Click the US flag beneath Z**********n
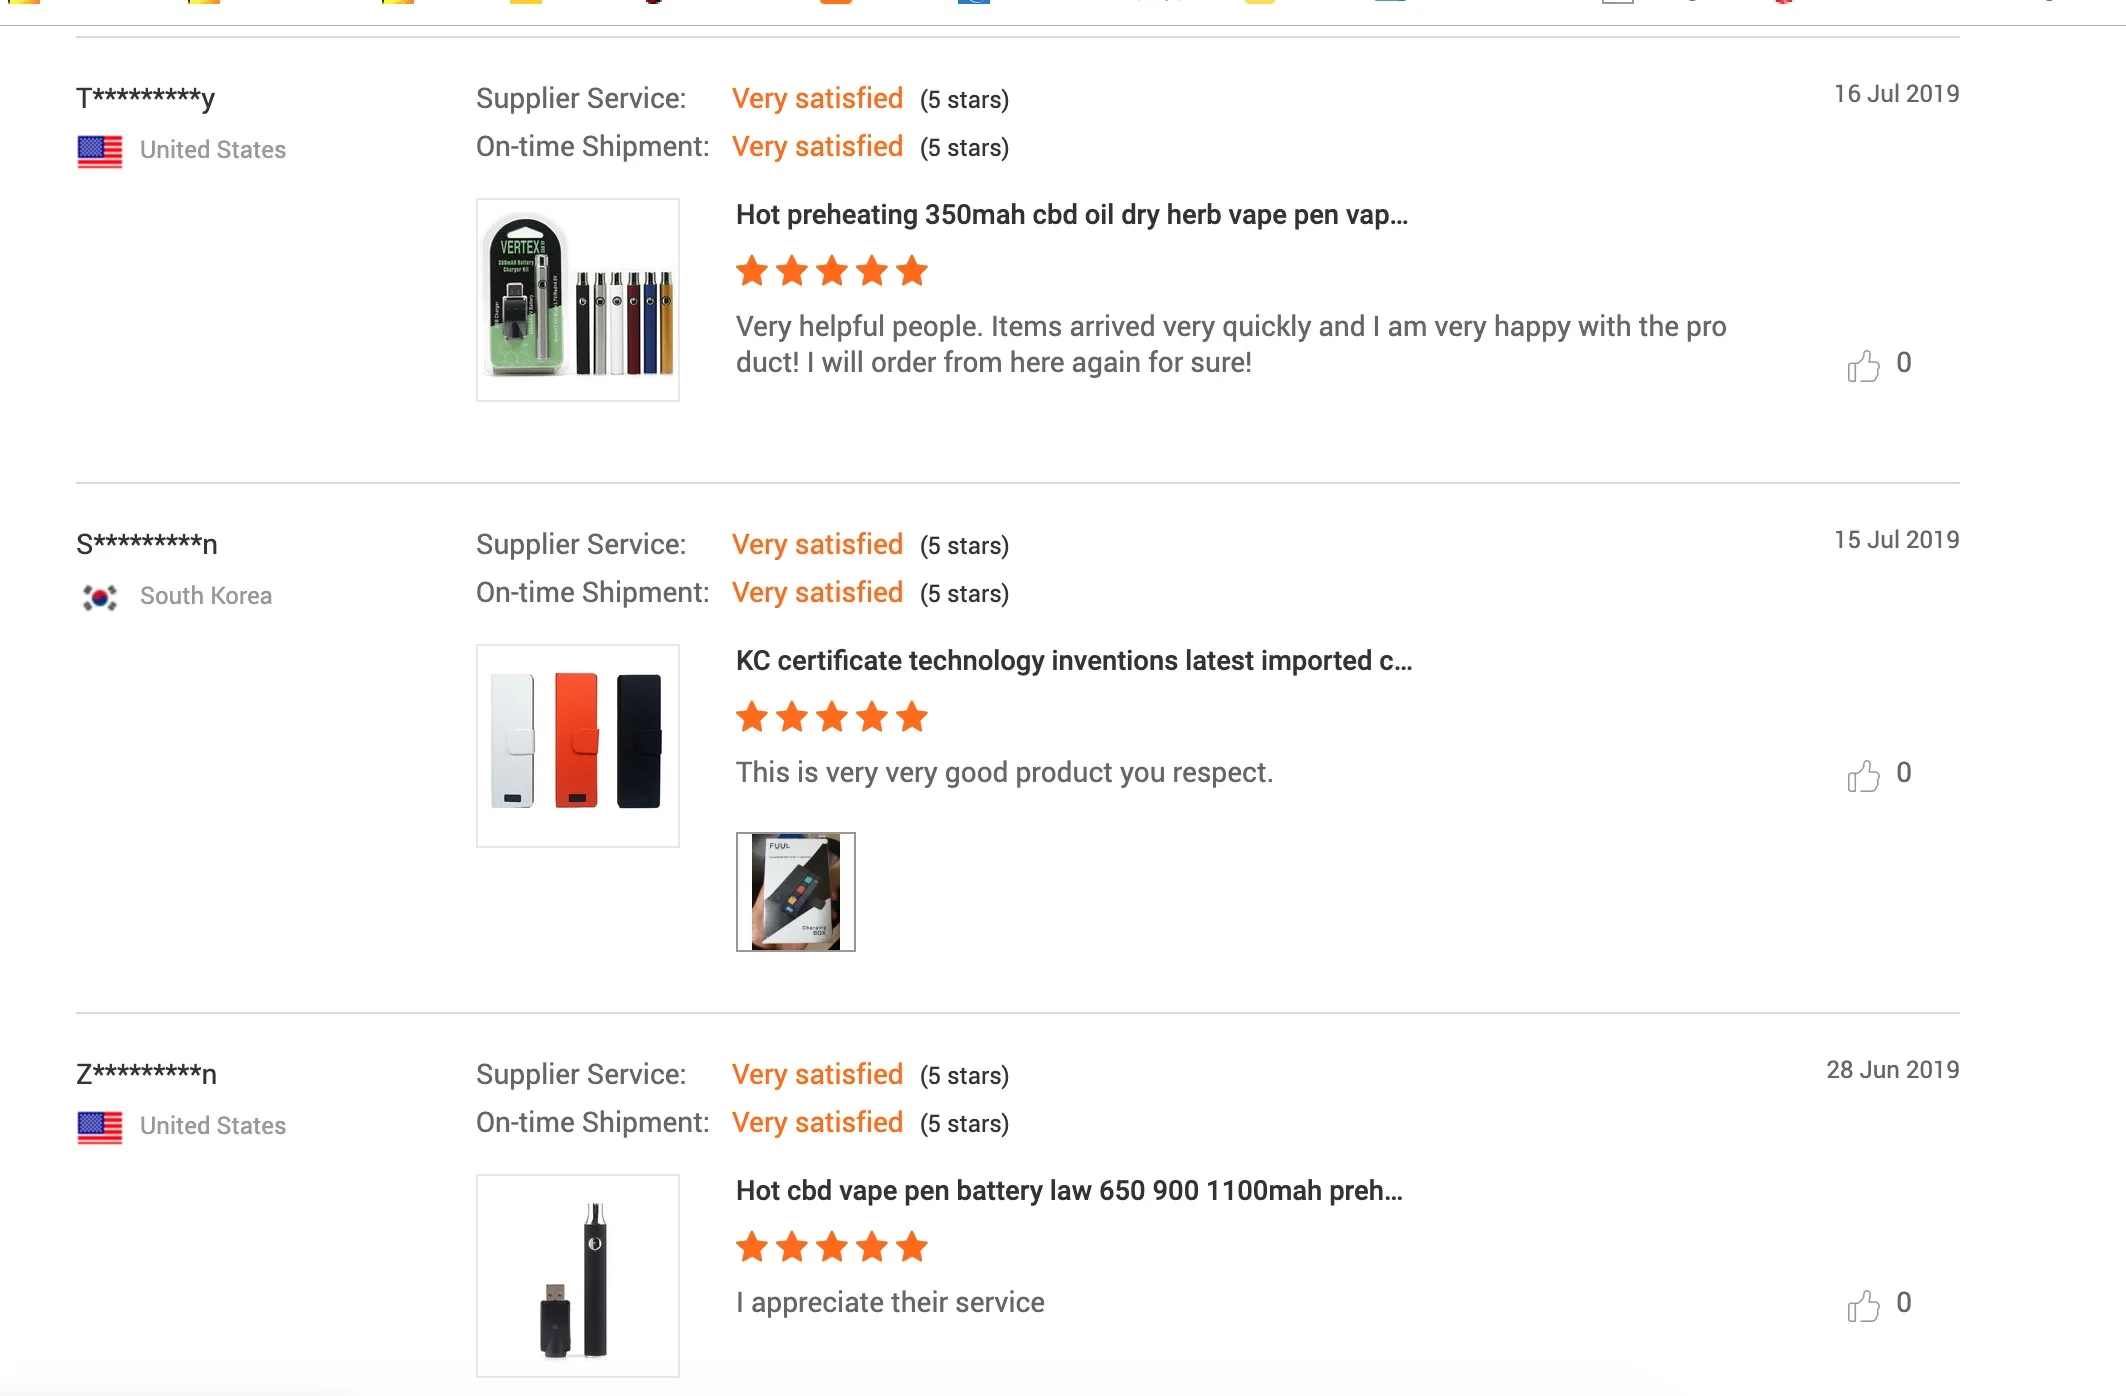This screenshot has height=1396, width=2126. [x=100, y=1127]
